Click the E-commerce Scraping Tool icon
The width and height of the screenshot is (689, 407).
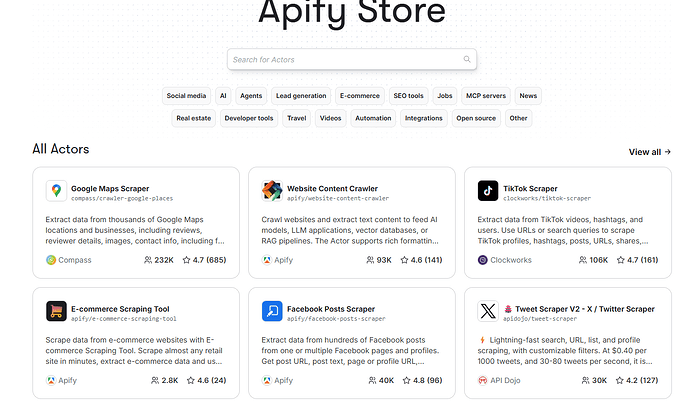coord(57,311)
